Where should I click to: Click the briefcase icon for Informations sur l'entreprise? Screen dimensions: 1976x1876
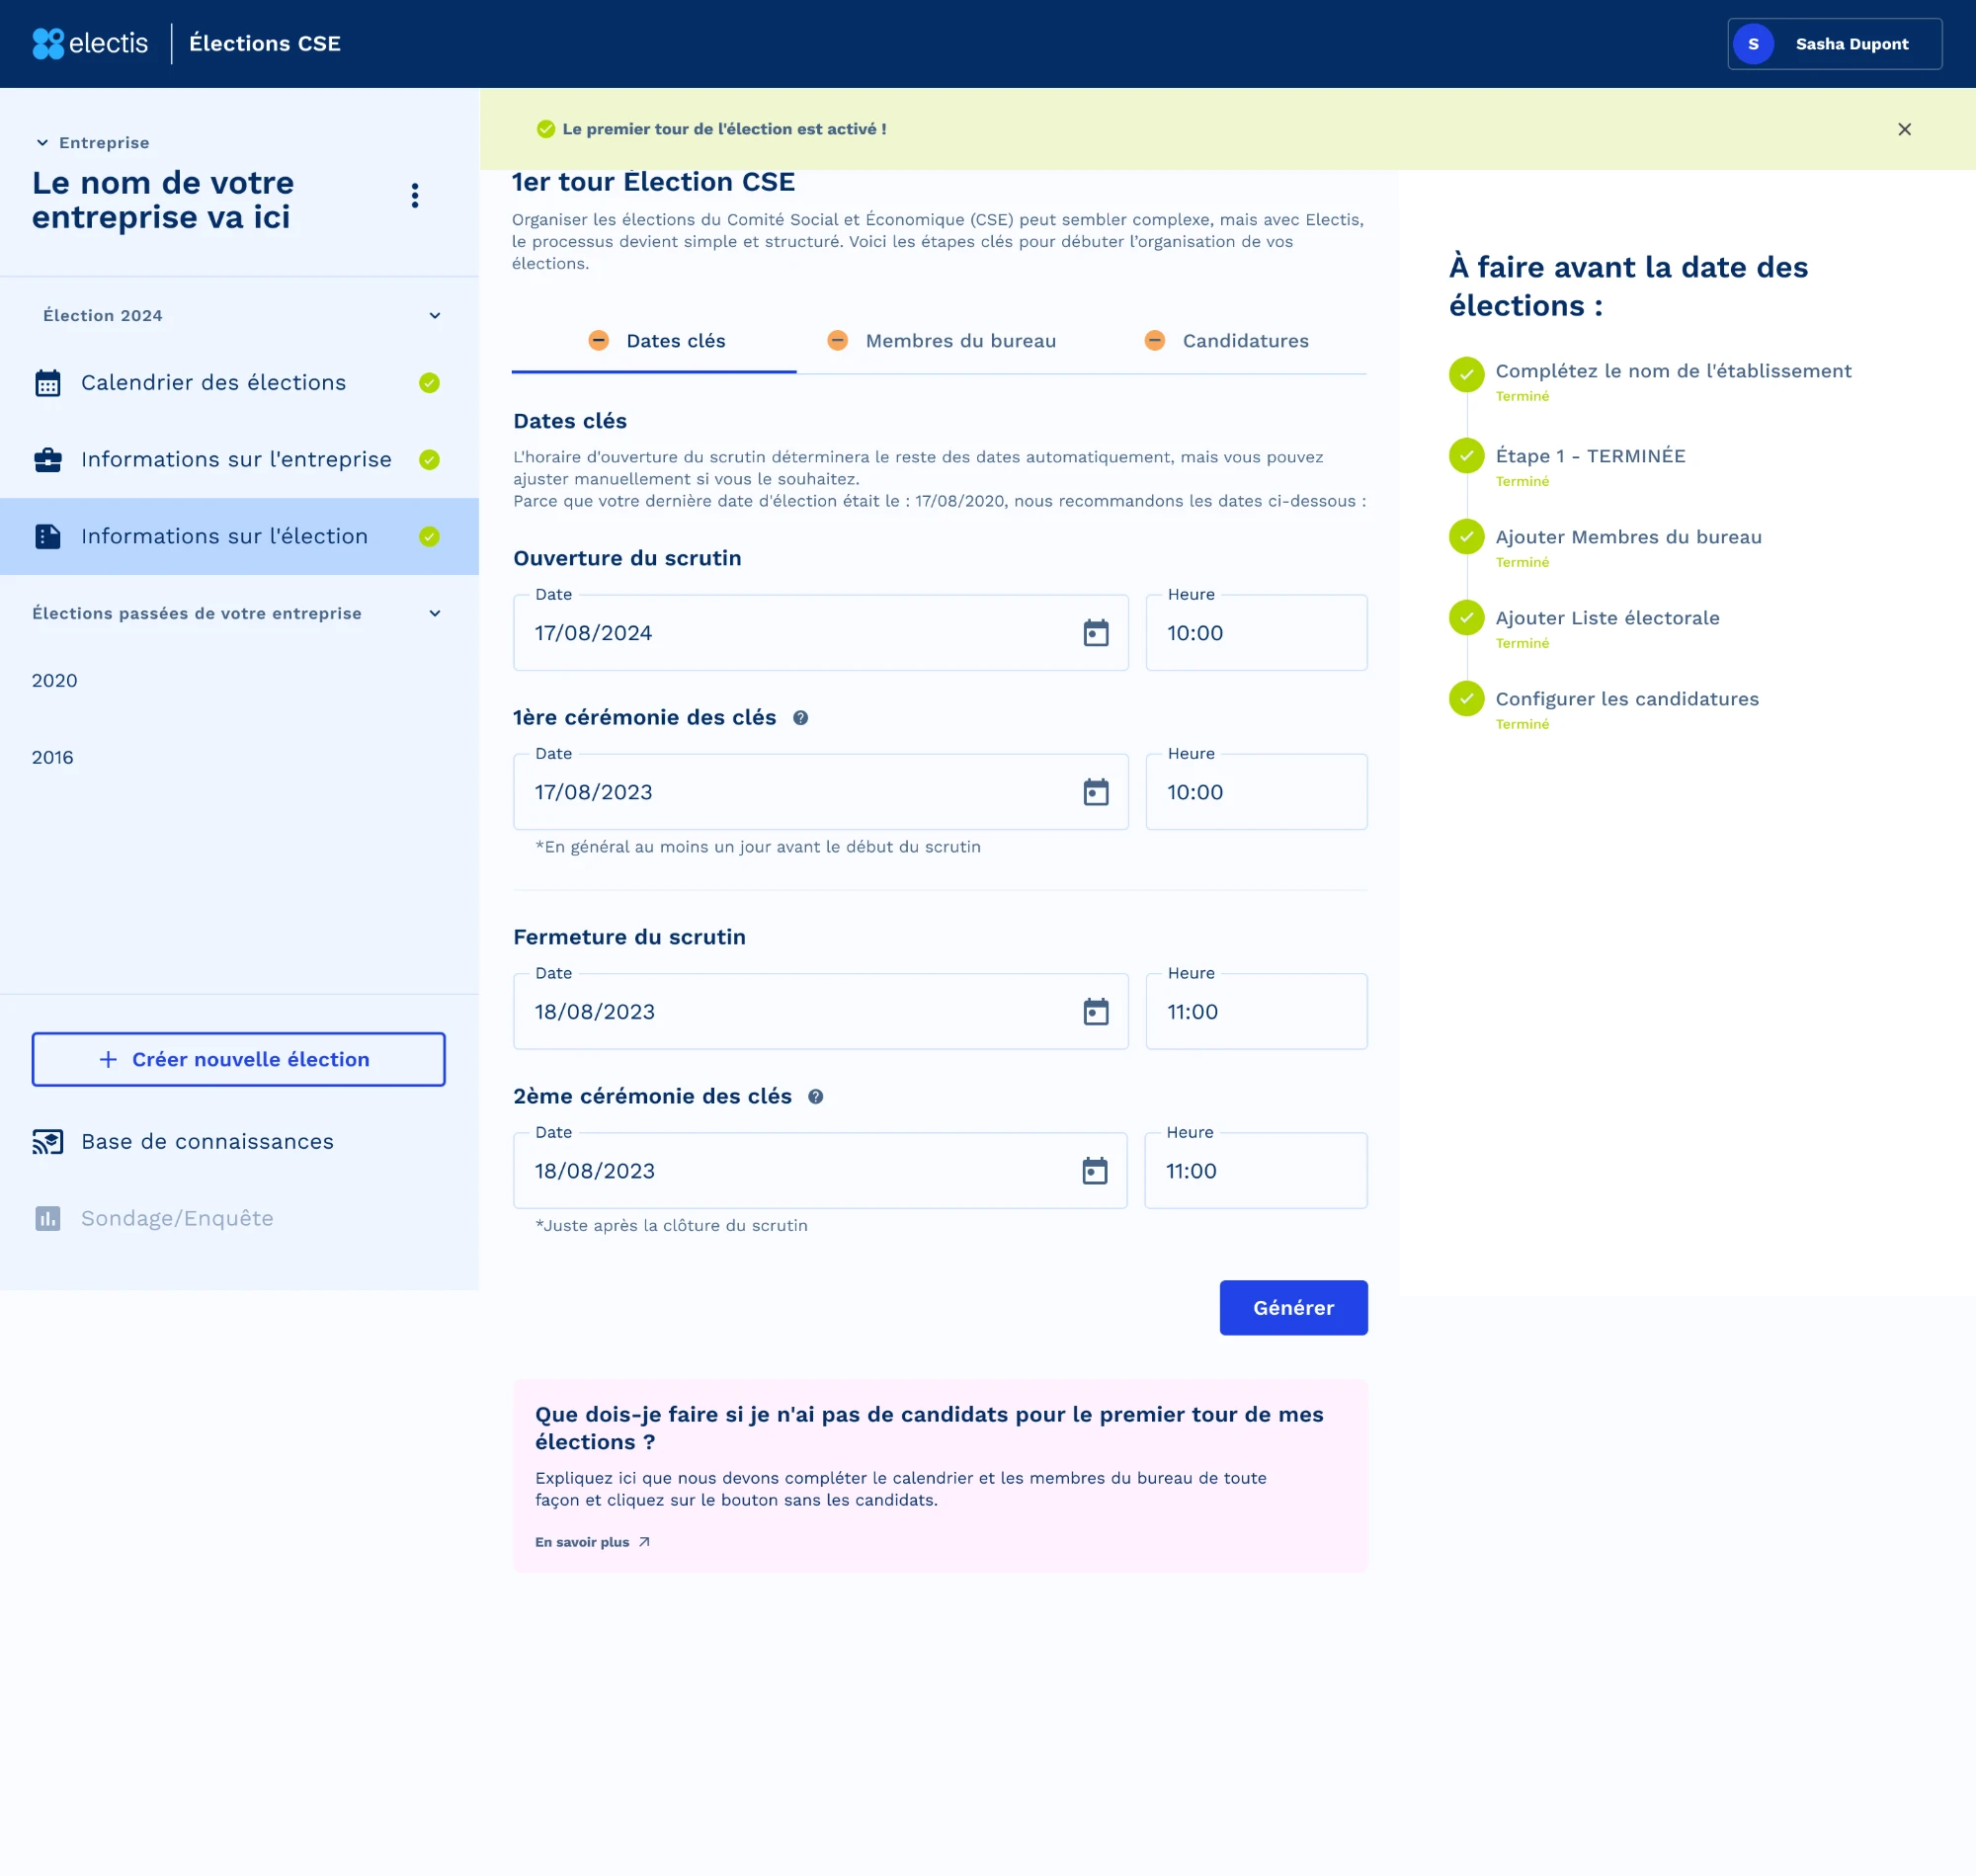point(48,460)
